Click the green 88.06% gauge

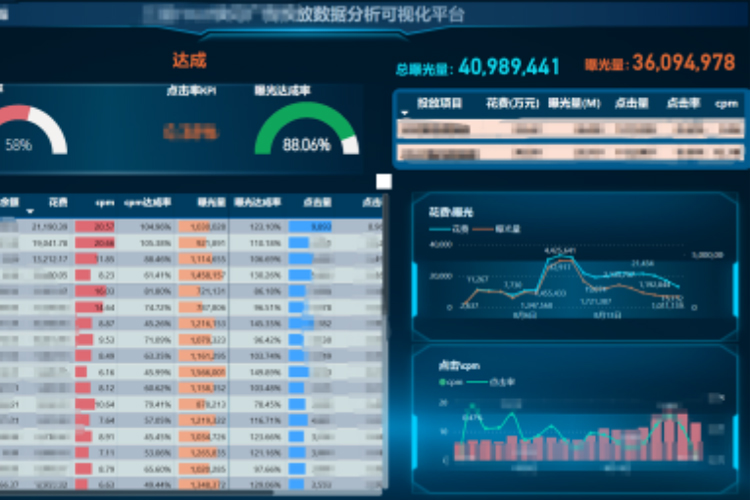tap(307, 129)
